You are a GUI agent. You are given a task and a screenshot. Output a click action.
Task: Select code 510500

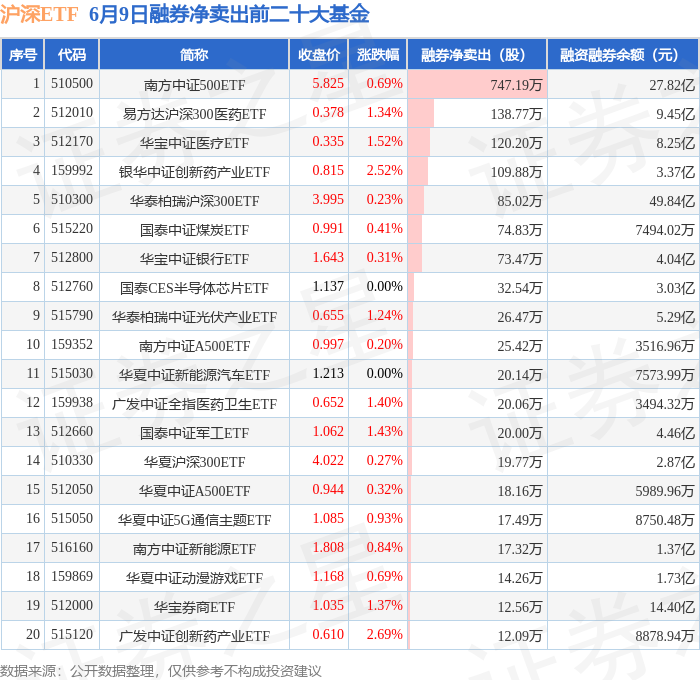click(x=72, y=83)
